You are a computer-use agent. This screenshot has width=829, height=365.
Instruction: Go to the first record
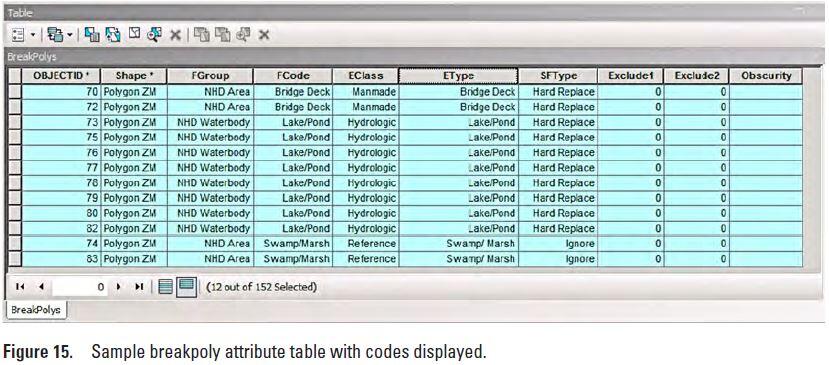(x=20, y=287)
